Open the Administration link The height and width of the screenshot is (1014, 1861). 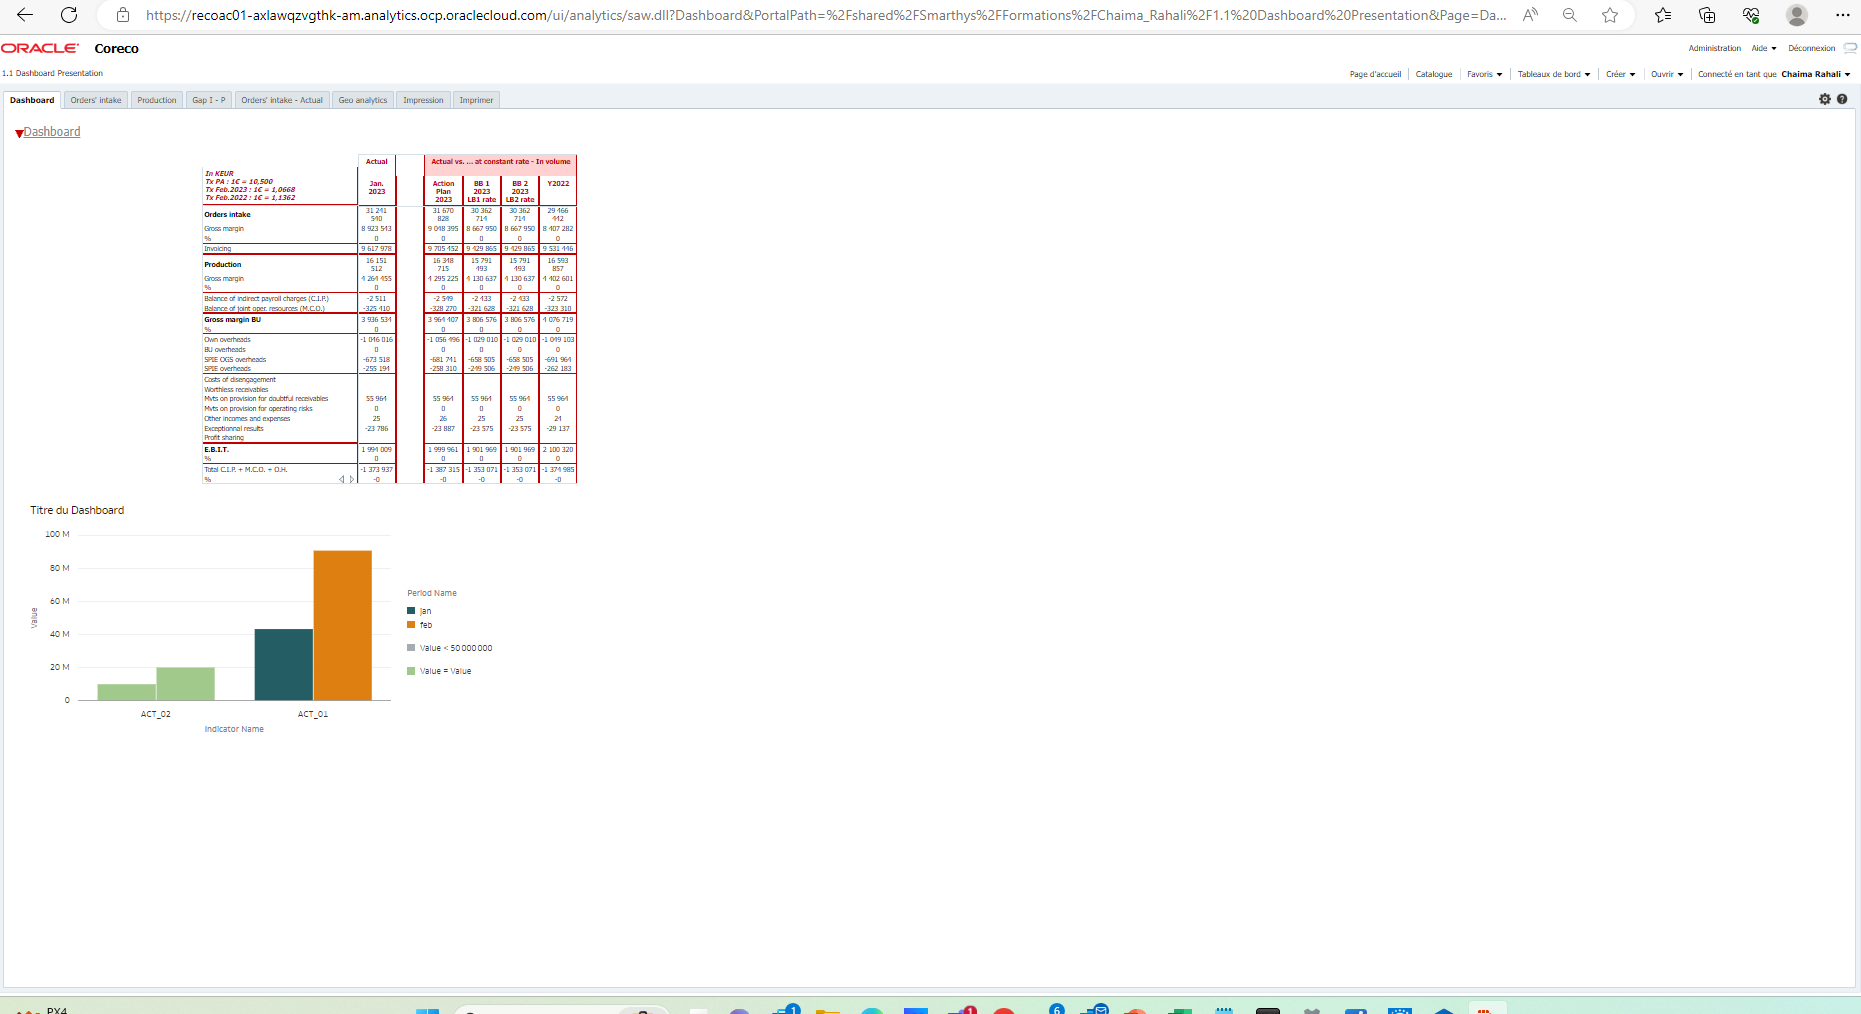point(1714,48)
